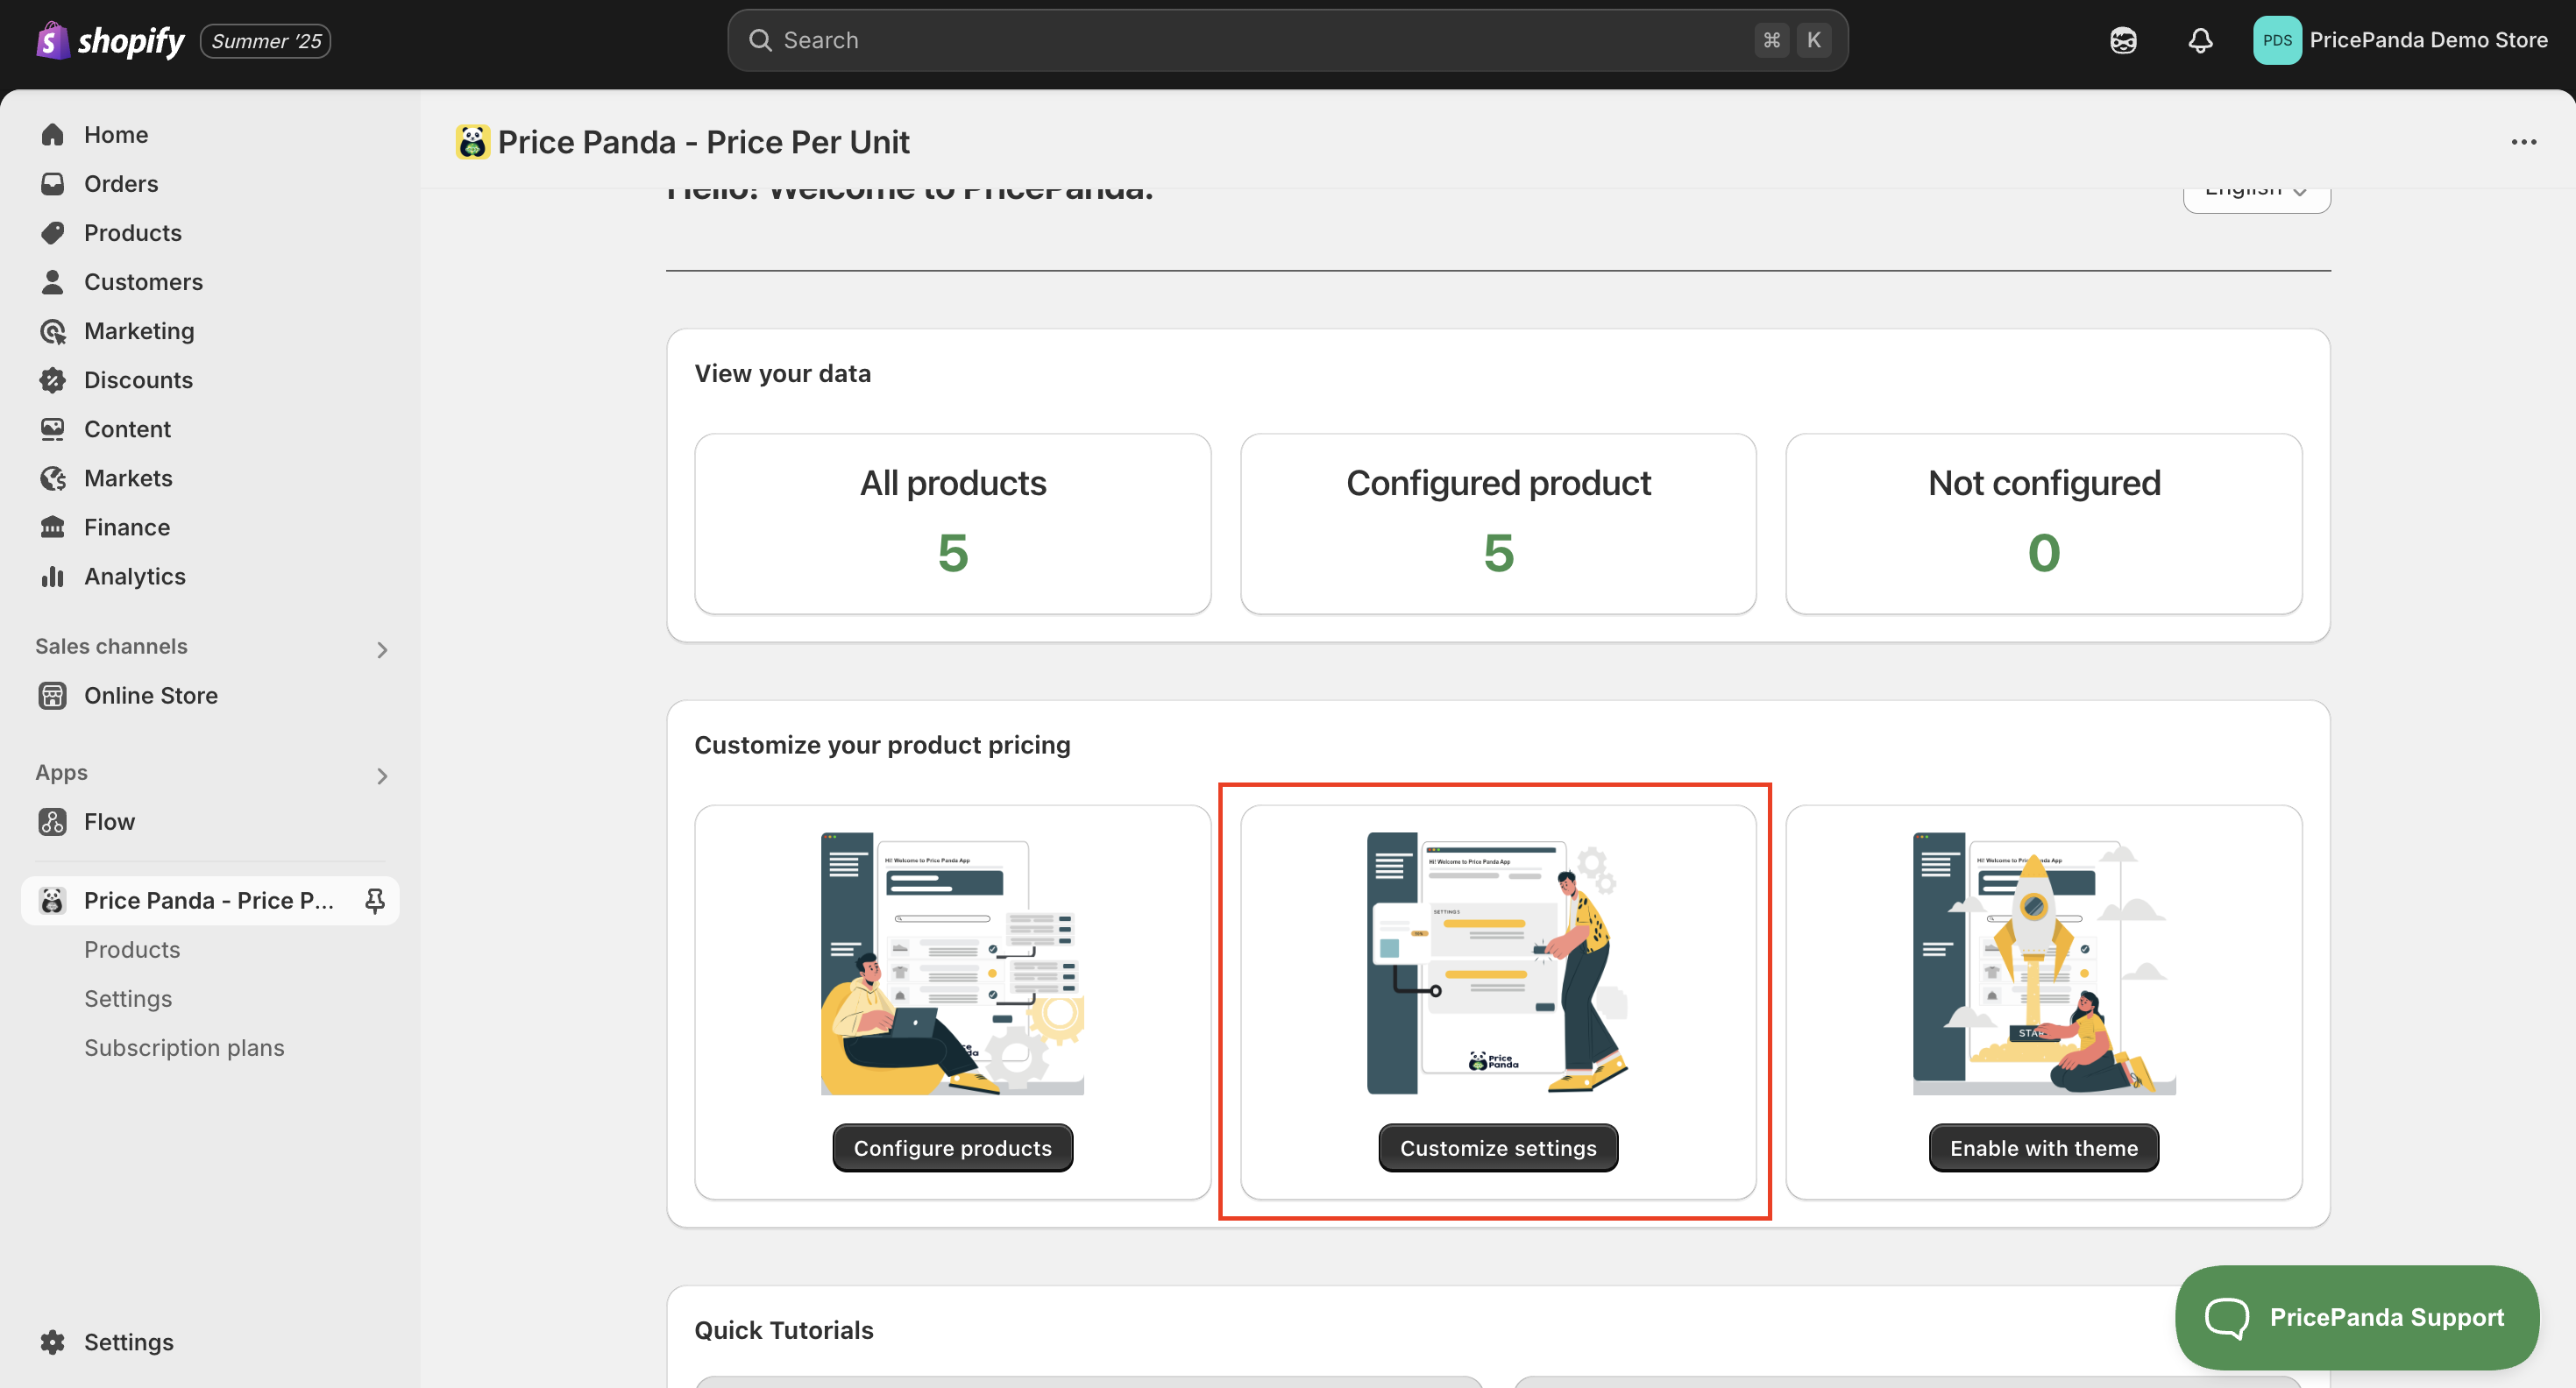Click the Content image icon

pyautogui.click(x=53, y=429)
